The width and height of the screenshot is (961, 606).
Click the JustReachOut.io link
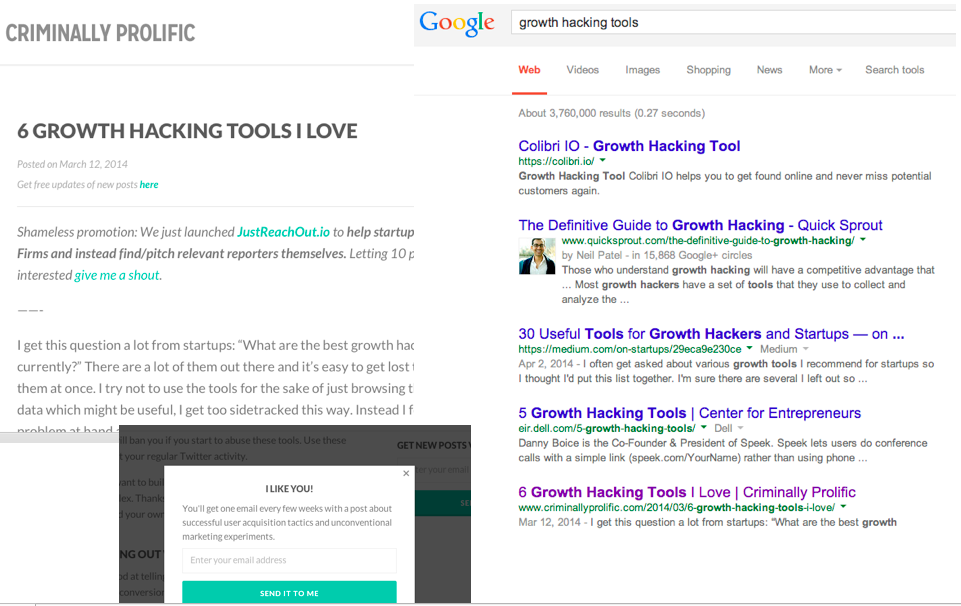[283, 232]
